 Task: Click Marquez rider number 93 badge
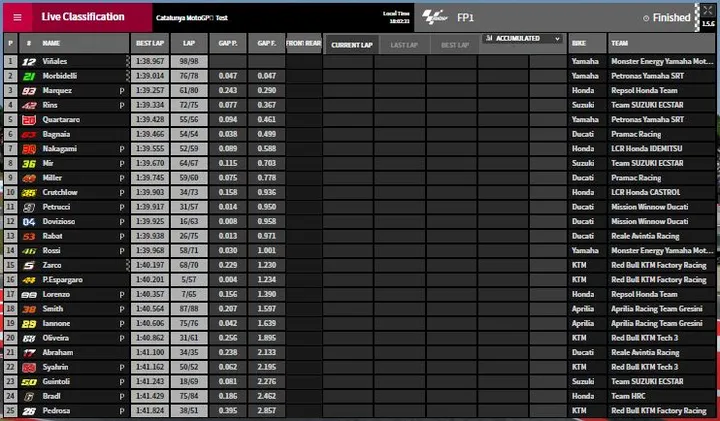[29, 91]
